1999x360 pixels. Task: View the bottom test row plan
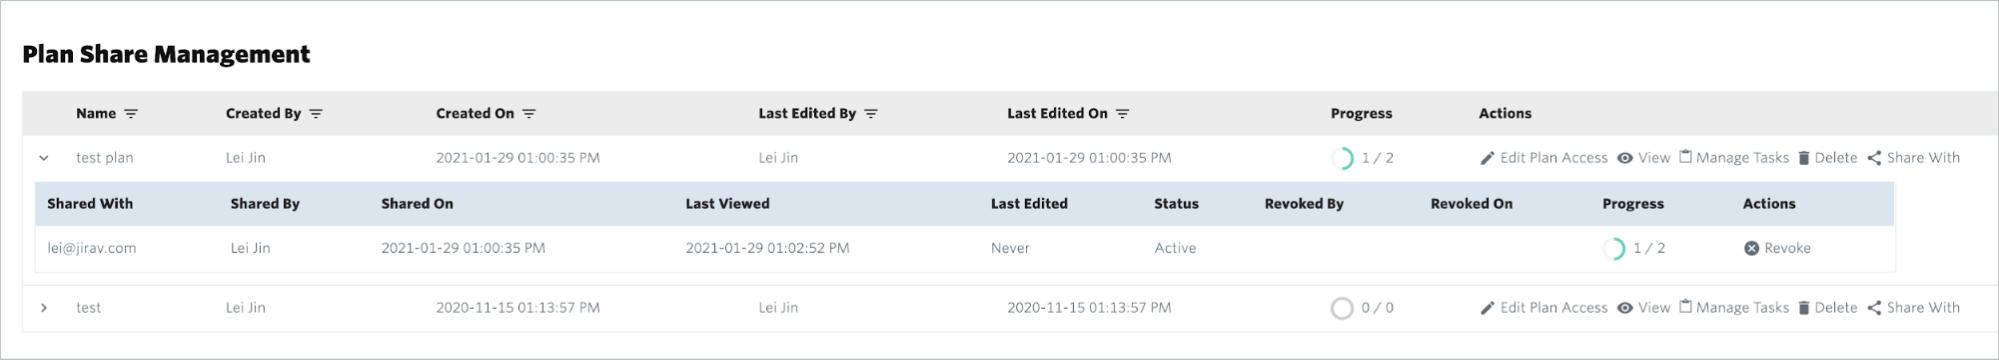tap(1644, 308)
